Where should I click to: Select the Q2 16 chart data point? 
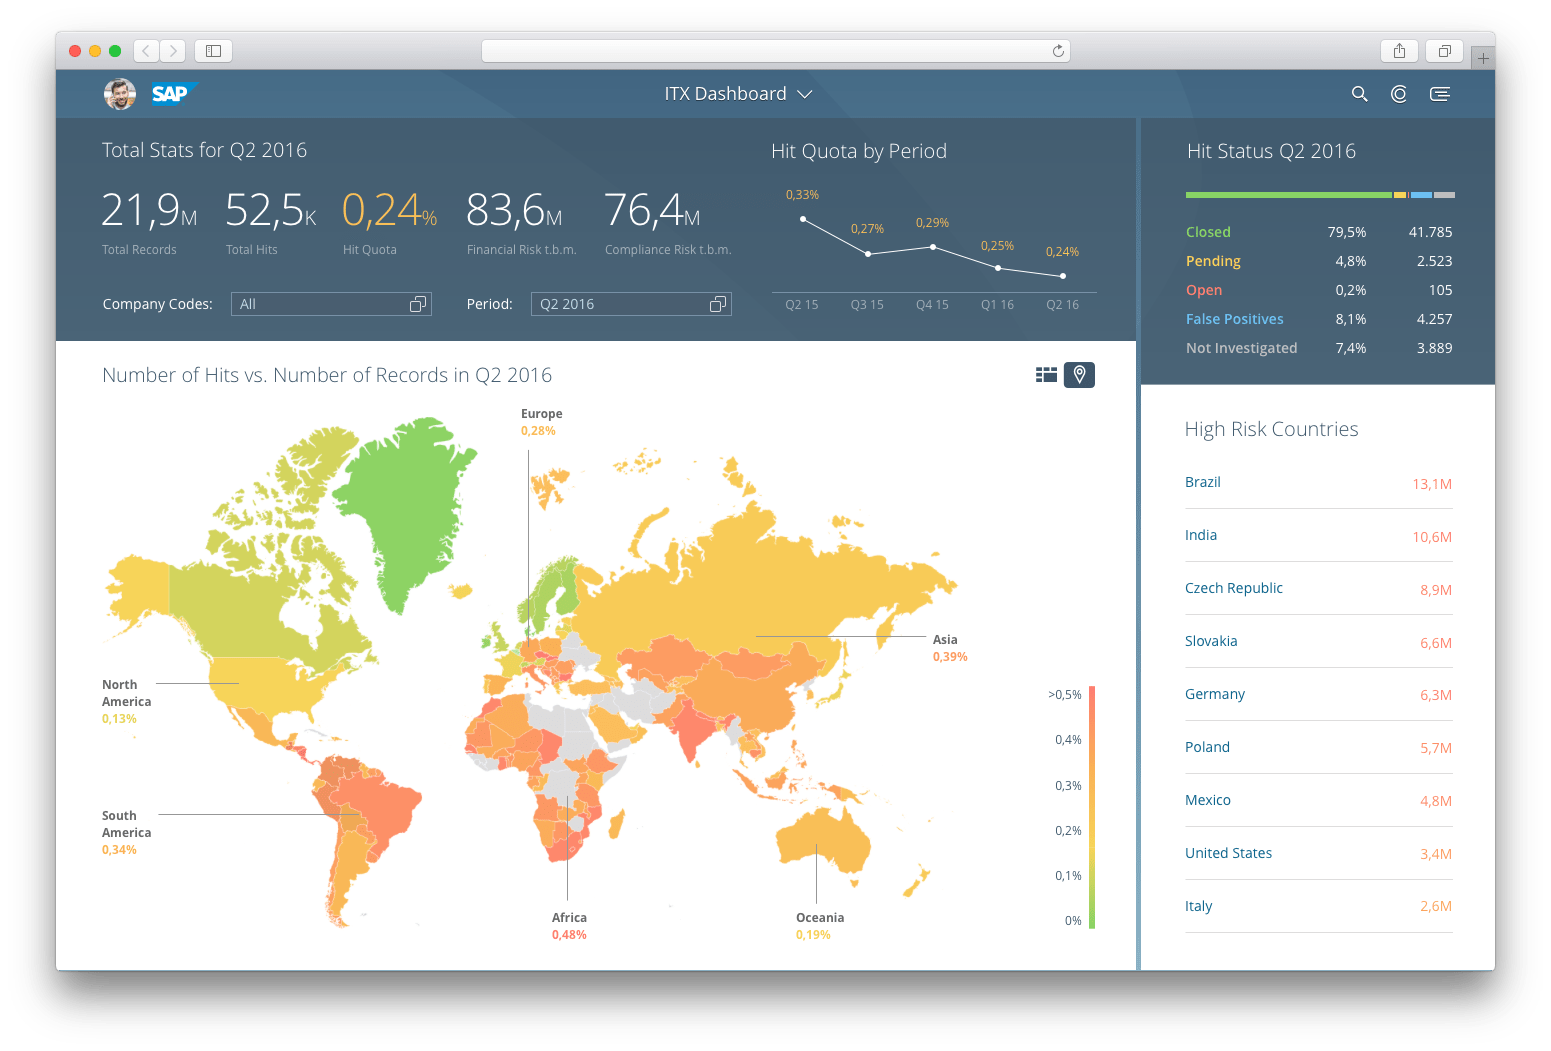pyautogui.click(x=1063, y=276)
